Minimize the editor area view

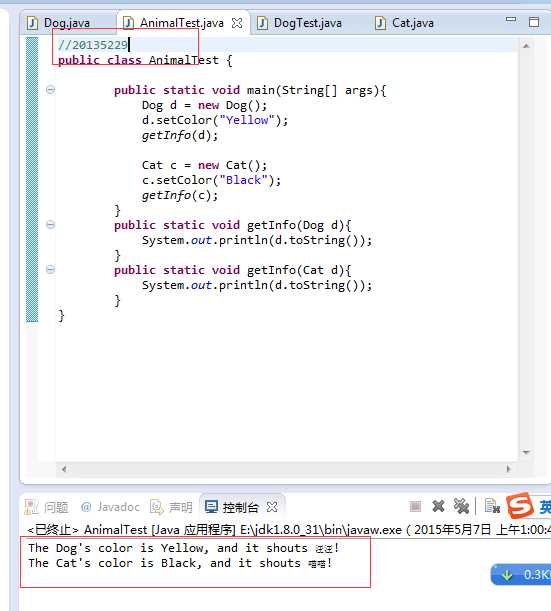[x=510, y=19]
